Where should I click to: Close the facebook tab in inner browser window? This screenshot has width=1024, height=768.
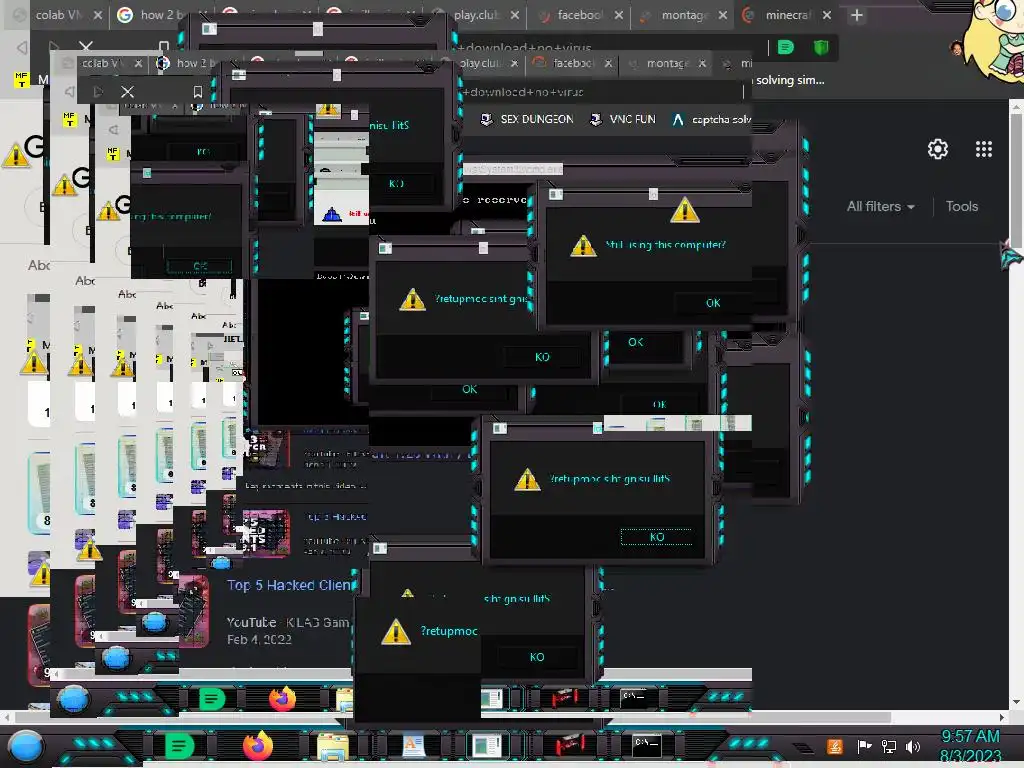pyautogui.click(x=608, y=63)
